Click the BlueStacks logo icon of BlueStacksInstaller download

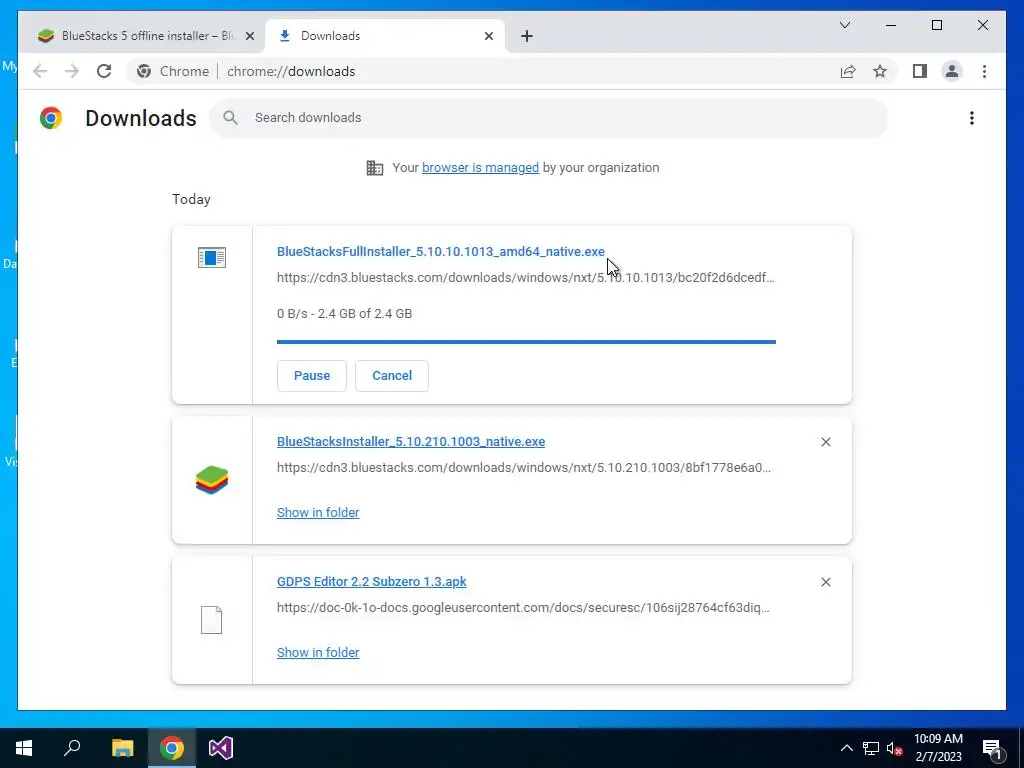212,480
